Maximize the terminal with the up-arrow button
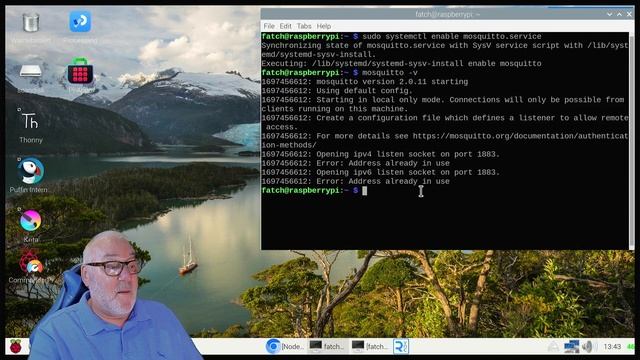This screenshot has width=640, height=360. (x=619, y=14)
